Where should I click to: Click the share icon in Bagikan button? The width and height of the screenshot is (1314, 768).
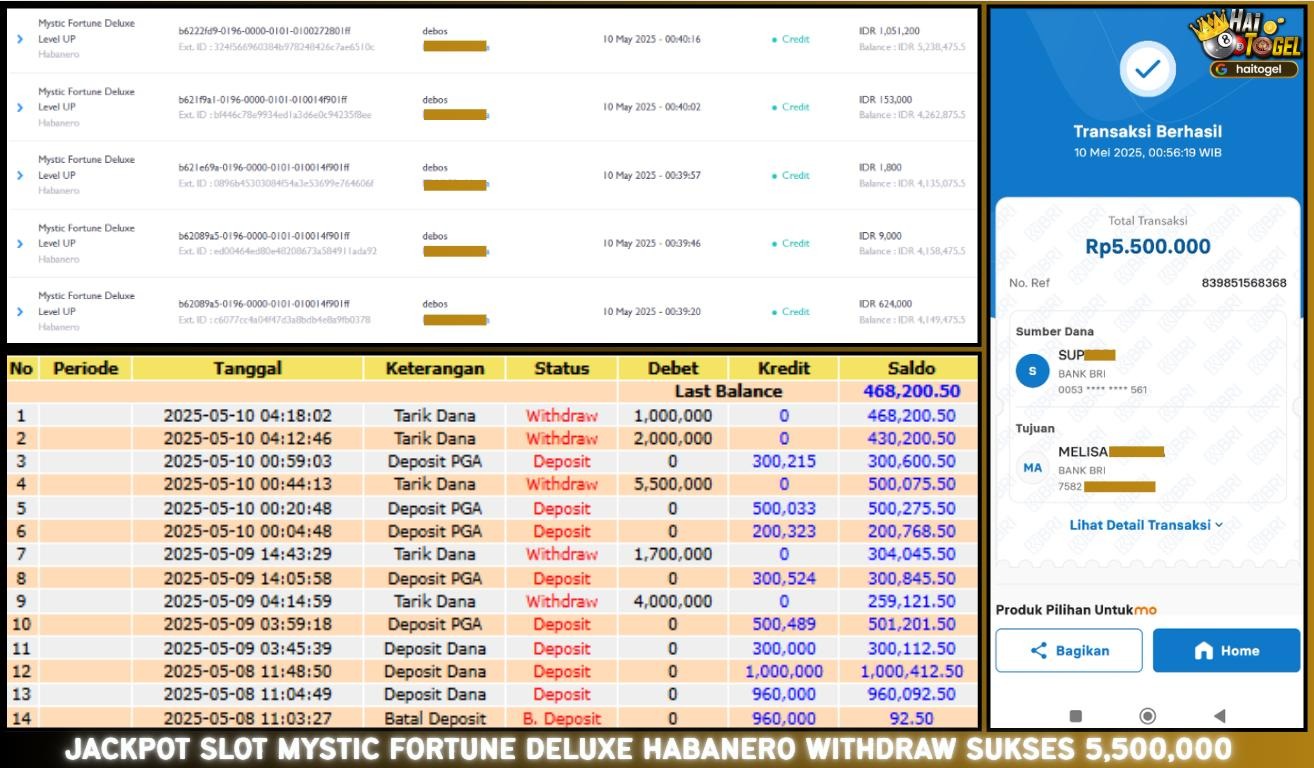coord(1039,651)
